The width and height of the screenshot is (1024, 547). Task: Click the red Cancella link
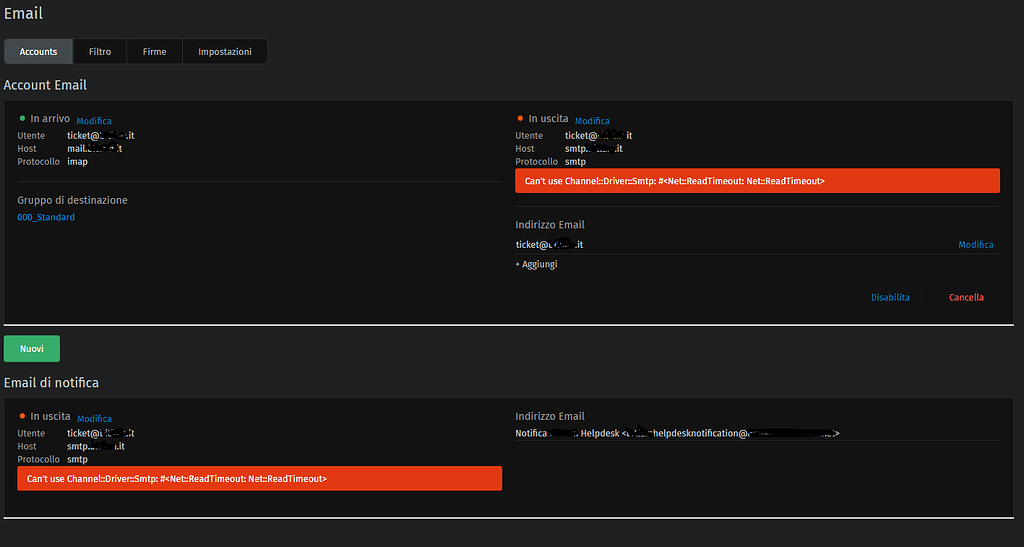click(966, 297)
